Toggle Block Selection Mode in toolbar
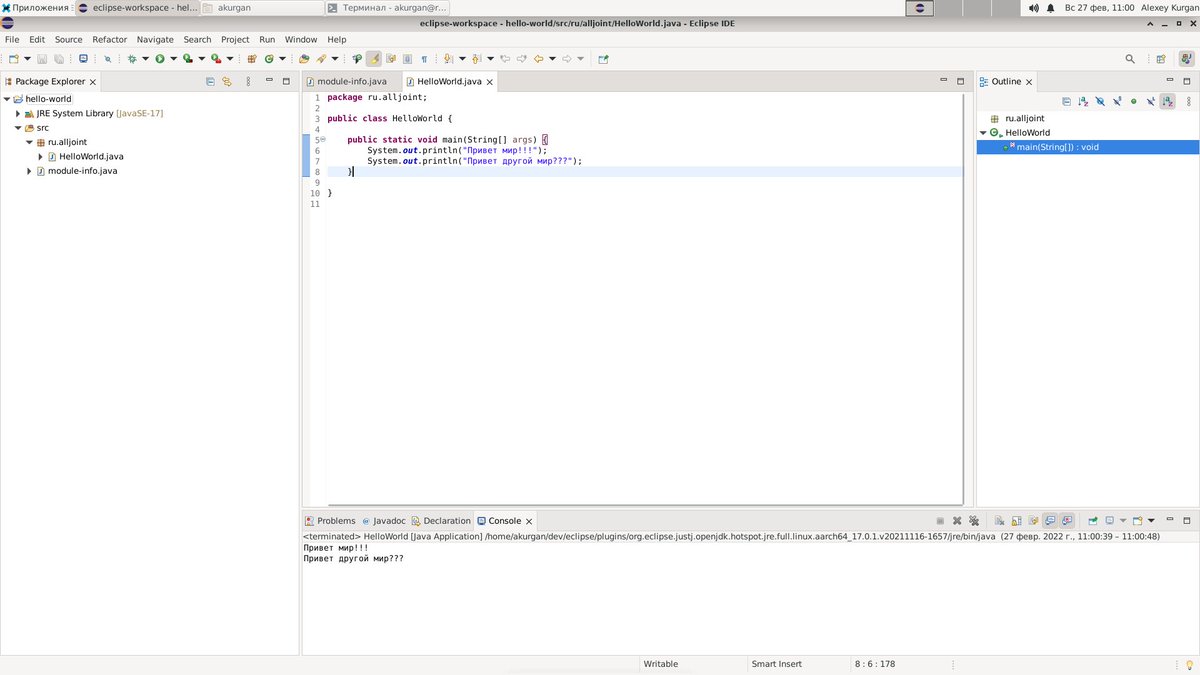 click(x=407, y=59)
